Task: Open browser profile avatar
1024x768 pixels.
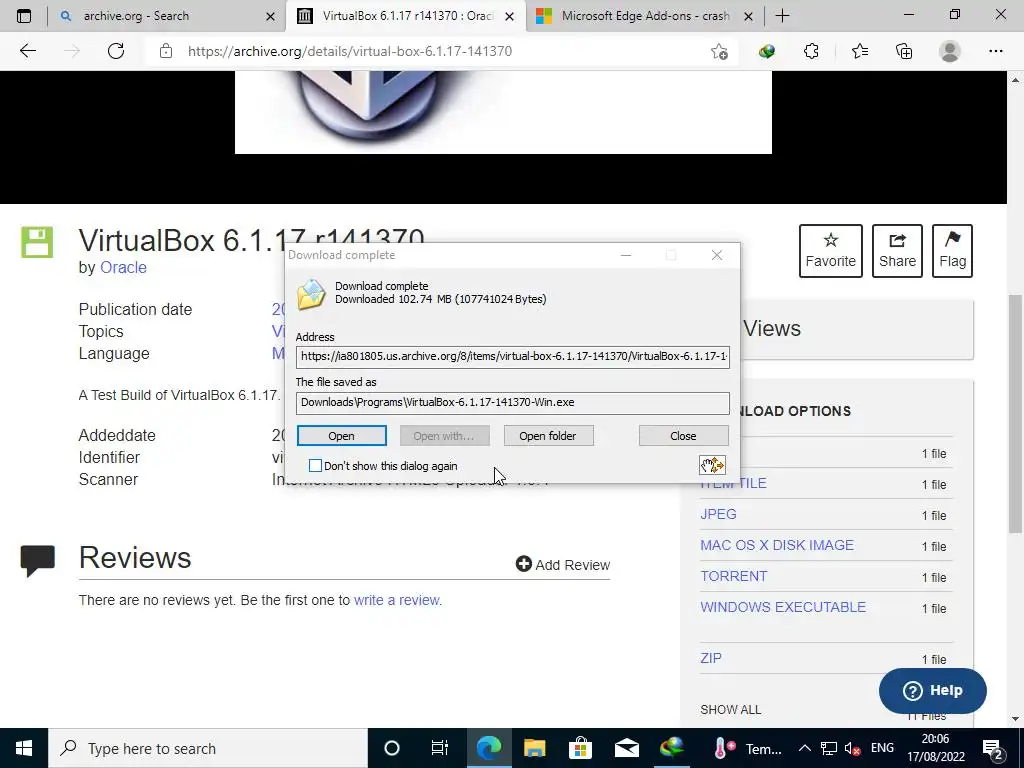Action: pyautogui.click(x=950, y=51)
